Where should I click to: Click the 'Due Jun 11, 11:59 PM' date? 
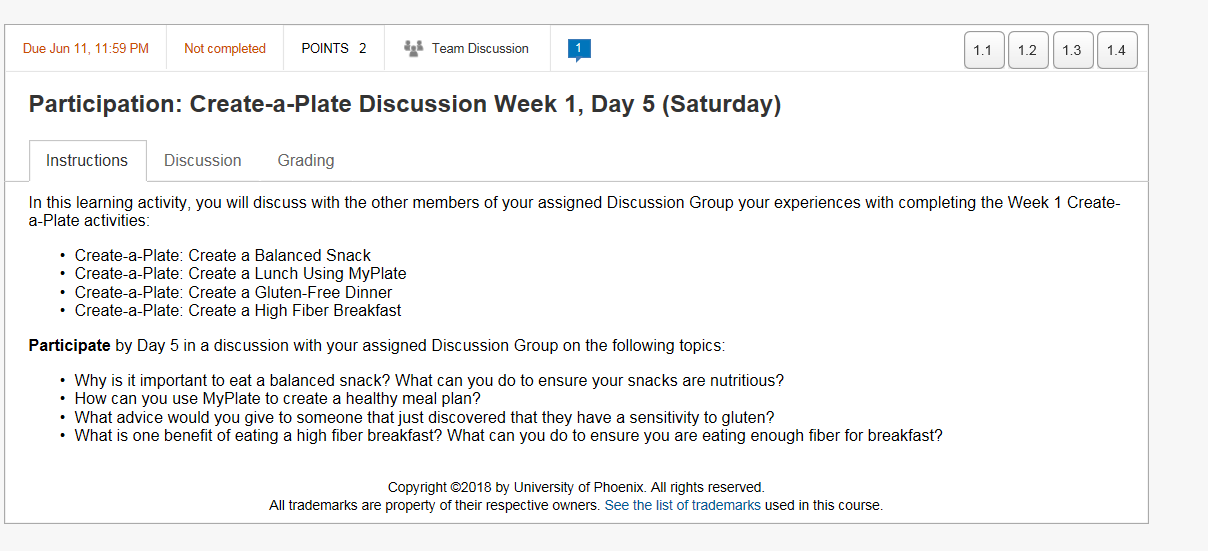pos(86,49)
